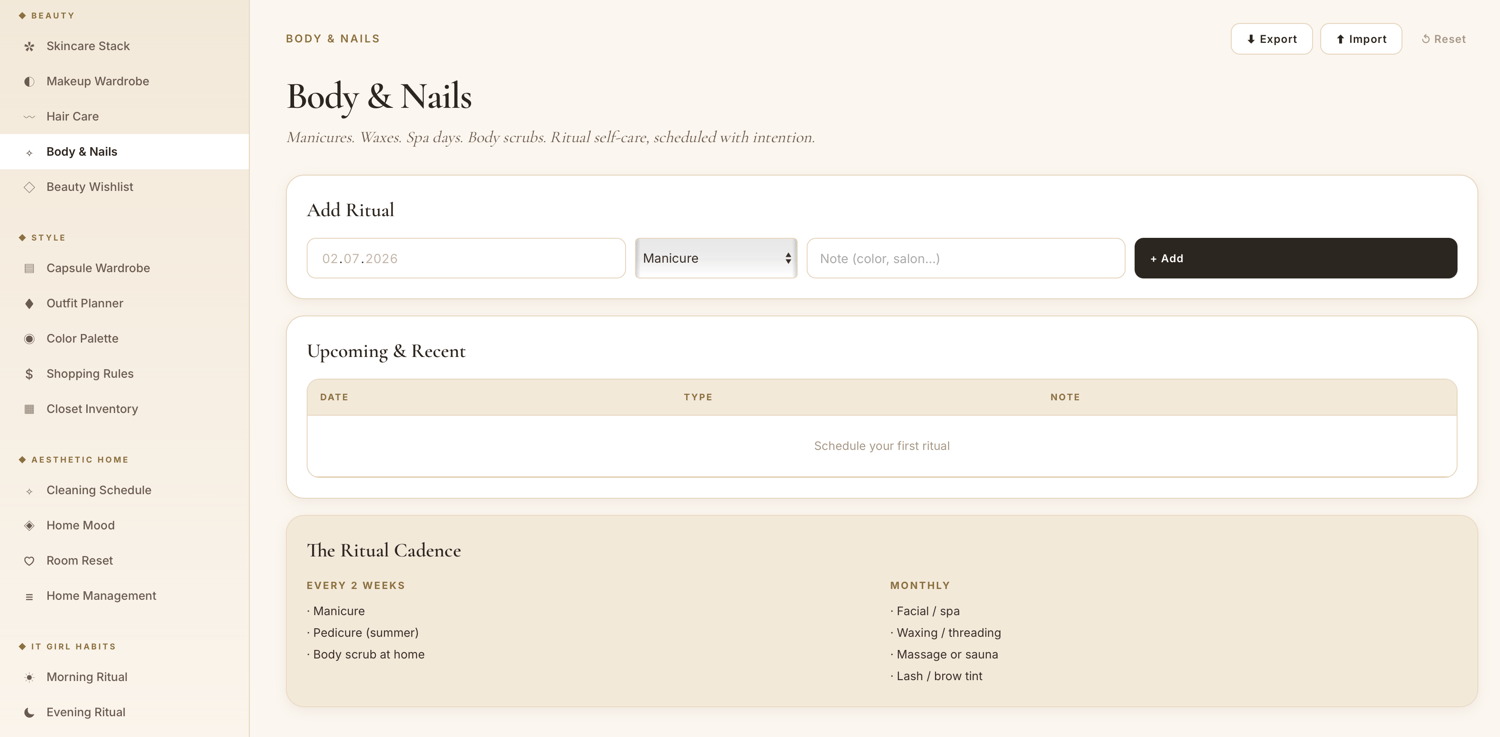Click the Makeup Wardrobe half-circle icon
This screenshot has height=737, width=1500.
pyautogui.click(x=29, y=81)
